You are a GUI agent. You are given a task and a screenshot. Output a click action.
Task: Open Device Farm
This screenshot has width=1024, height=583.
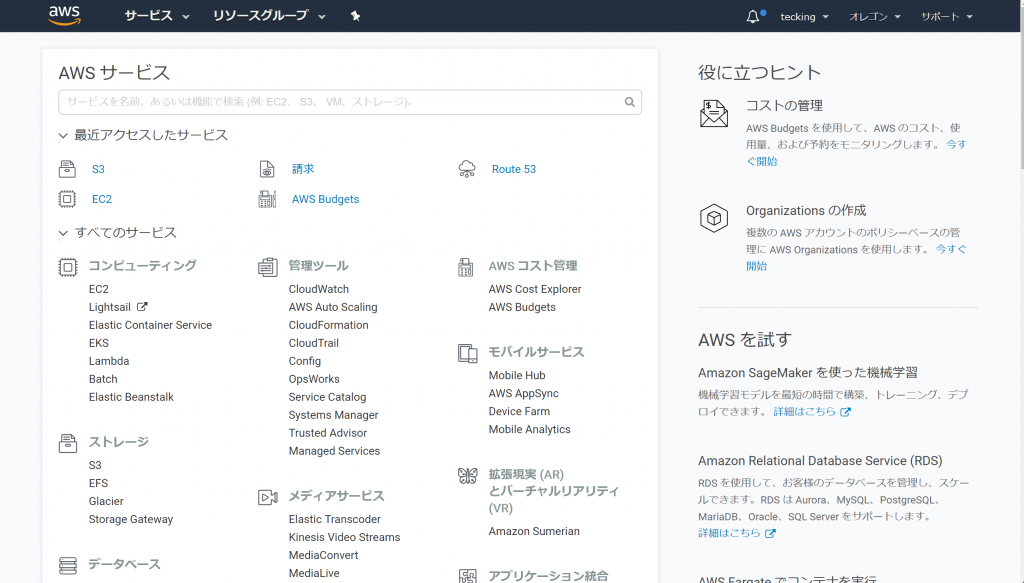tap(519, 411)
